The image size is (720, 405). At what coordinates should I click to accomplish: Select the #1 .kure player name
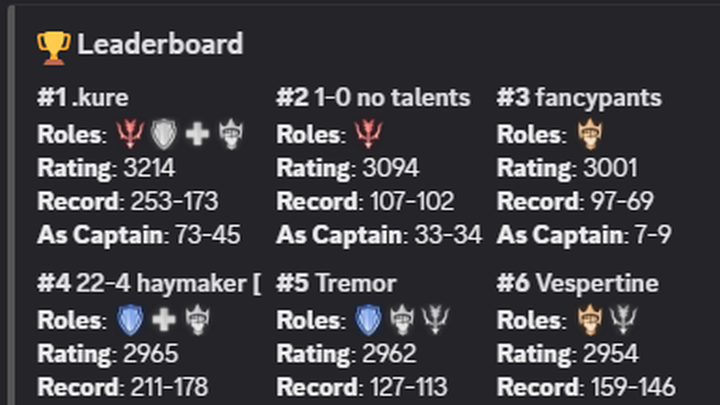point(83,98)
